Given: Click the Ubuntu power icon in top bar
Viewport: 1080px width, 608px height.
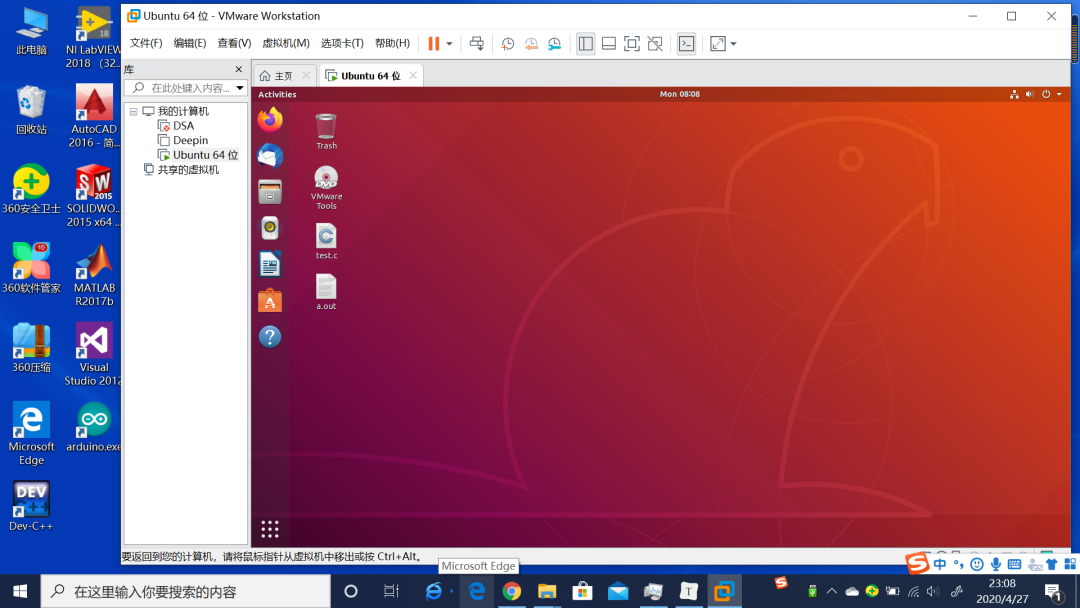Looking at the screenshot, I should point(1046,94).
